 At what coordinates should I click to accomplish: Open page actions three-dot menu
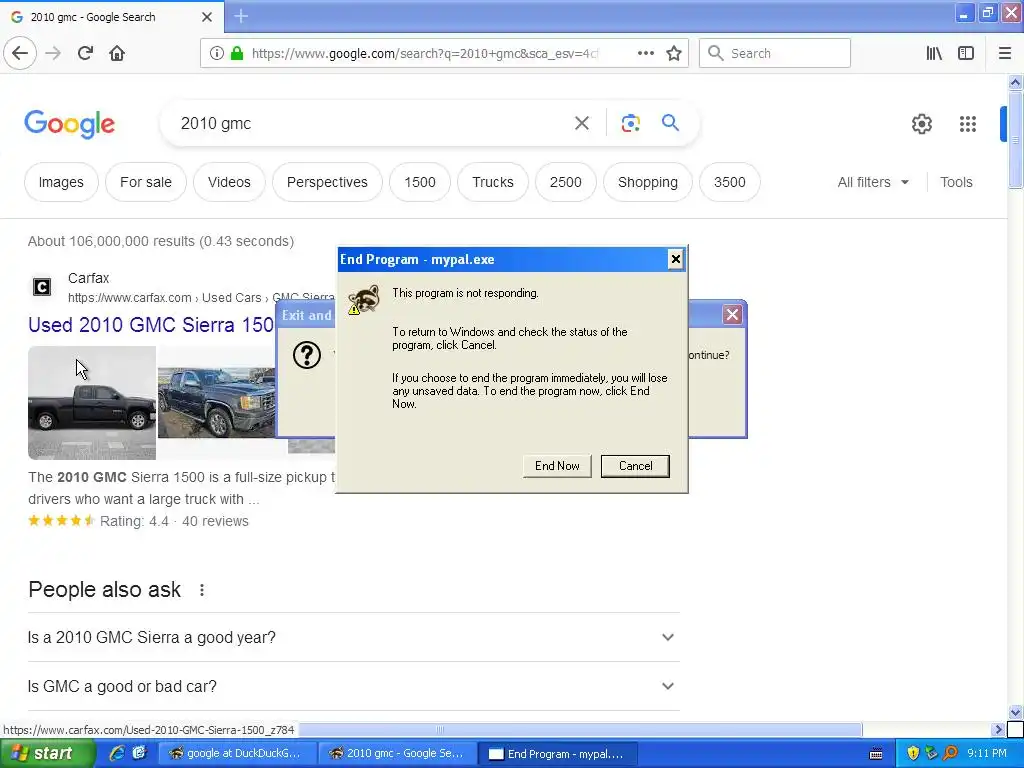645,53
